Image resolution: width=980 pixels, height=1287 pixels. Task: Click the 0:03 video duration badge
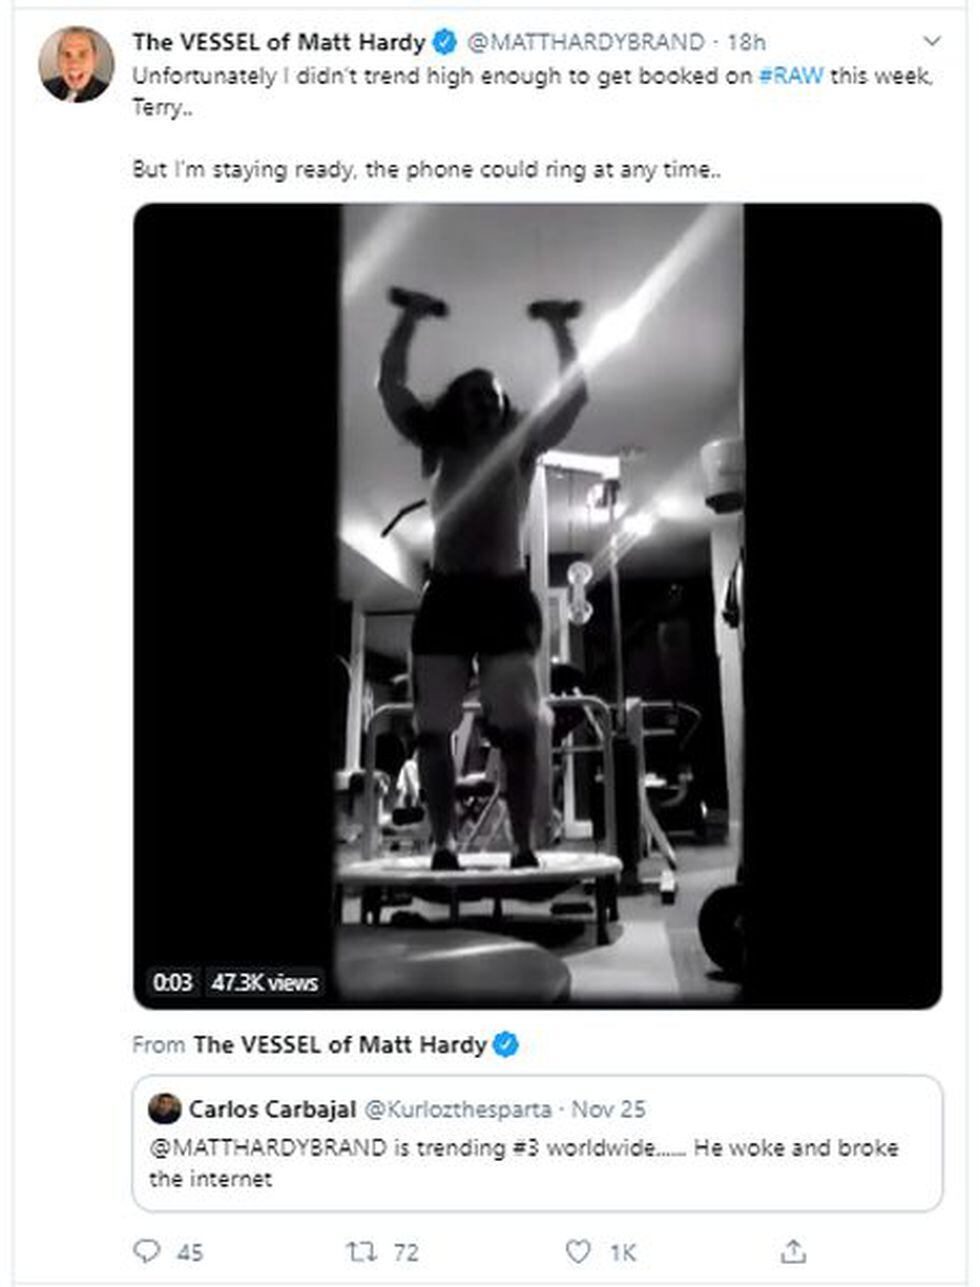172,982
